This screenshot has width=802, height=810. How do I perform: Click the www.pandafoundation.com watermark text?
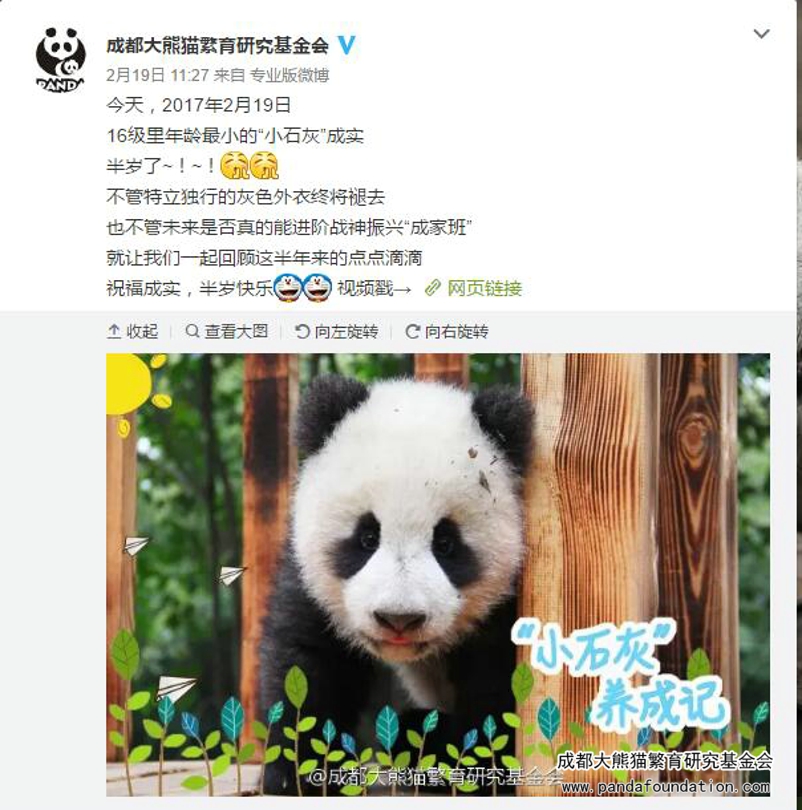tap(665, 787)
